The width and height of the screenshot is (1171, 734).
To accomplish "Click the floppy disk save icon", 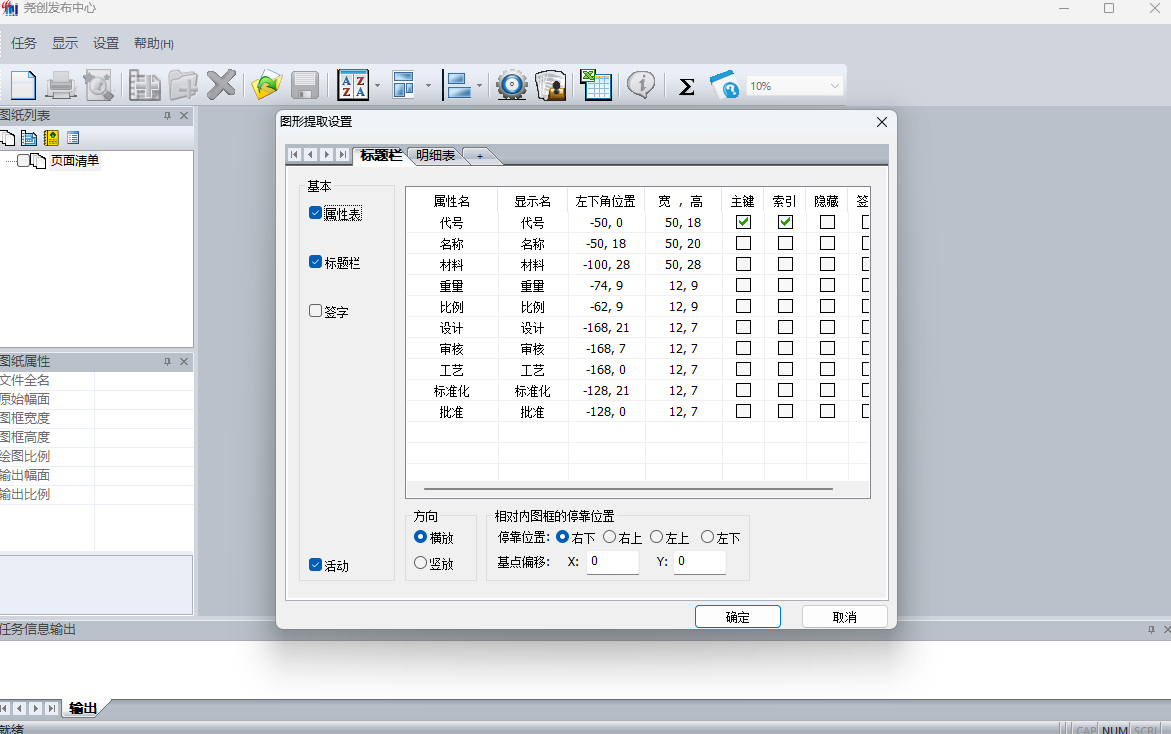I will [x=305, y=85].
